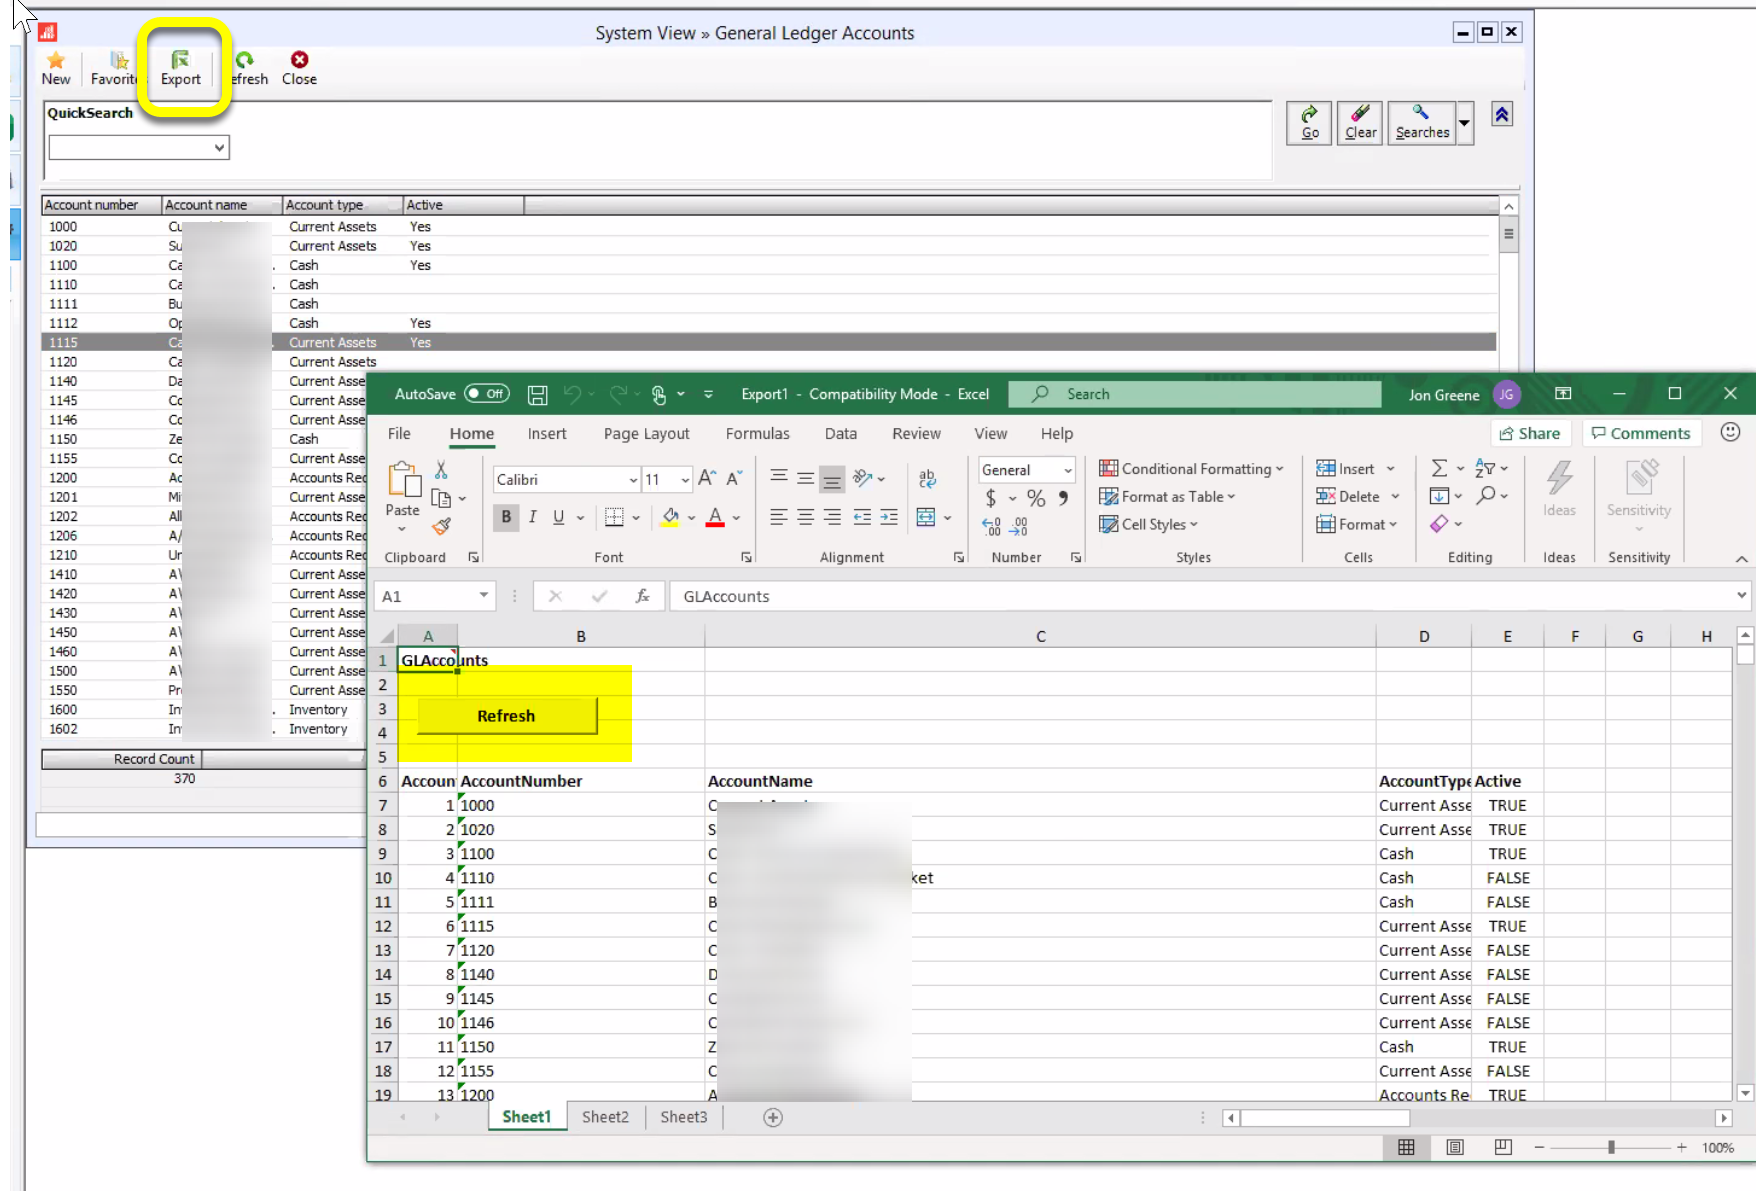Click the Comments button
1756x1191 pixels.
point(1641,433)
